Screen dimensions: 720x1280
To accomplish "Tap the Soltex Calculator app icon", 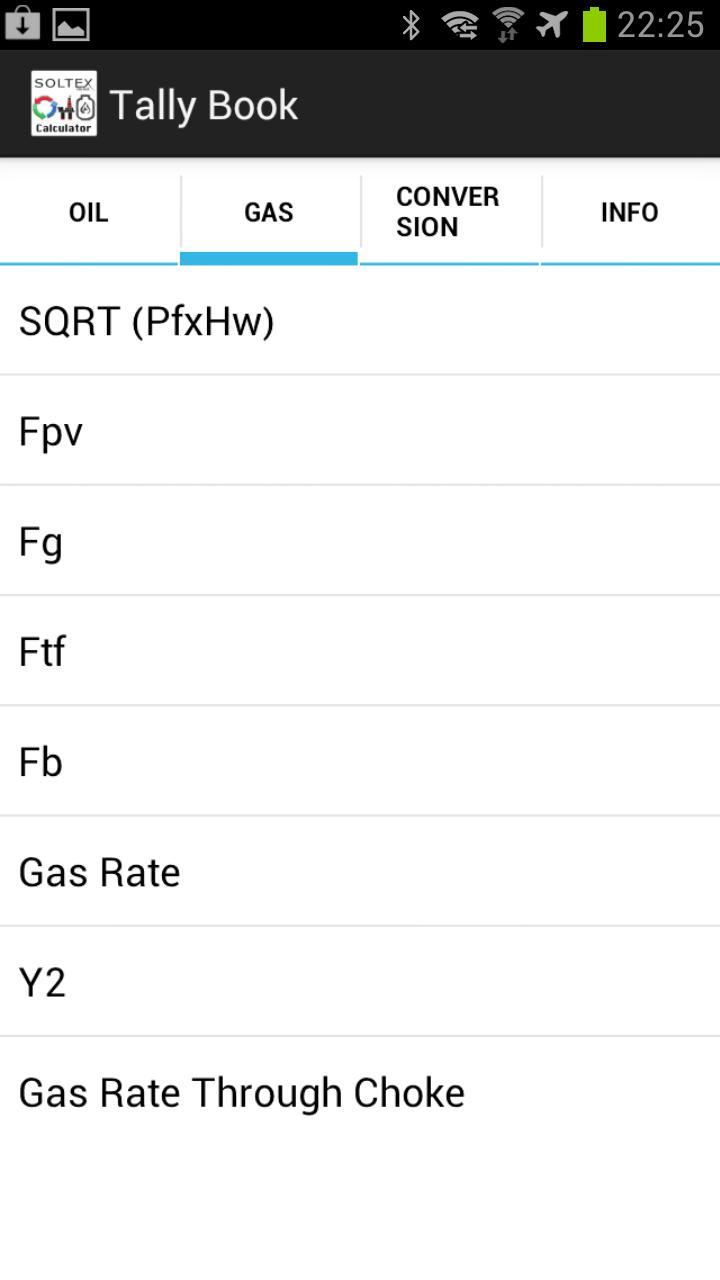I will [64, 104].
